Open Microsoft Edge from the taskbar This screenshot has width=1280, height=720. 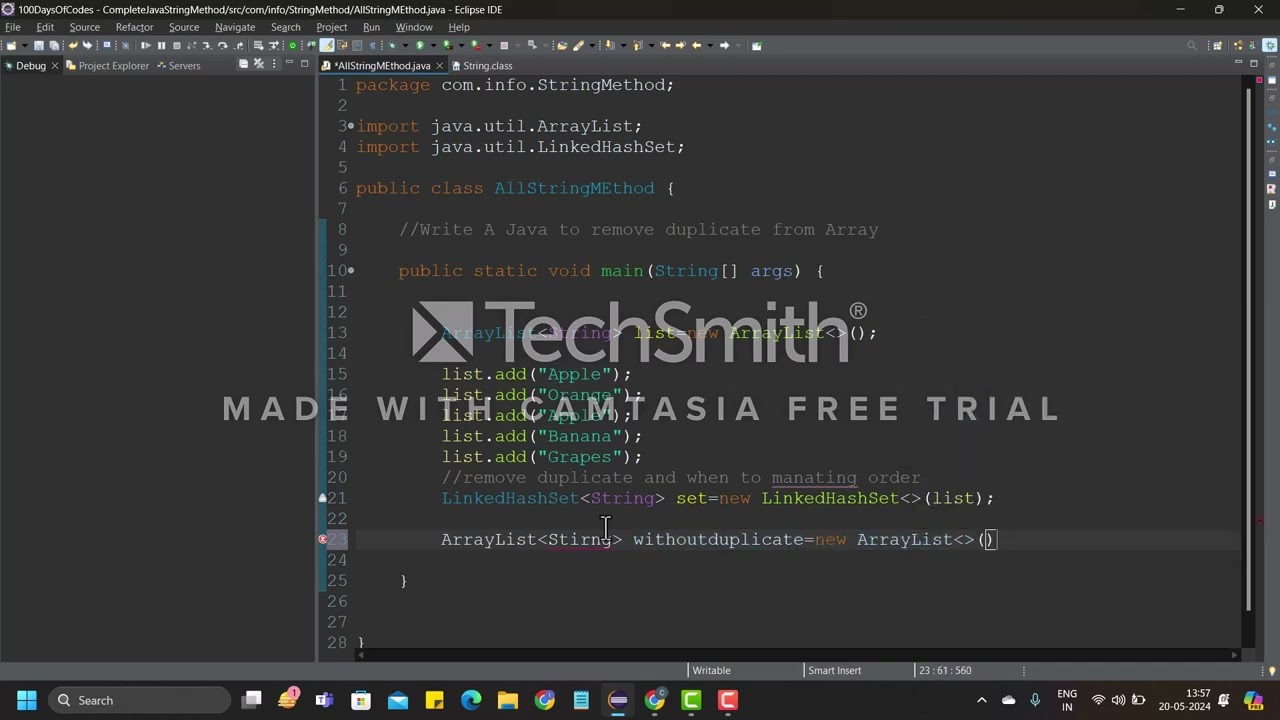(x=471, y=700)
